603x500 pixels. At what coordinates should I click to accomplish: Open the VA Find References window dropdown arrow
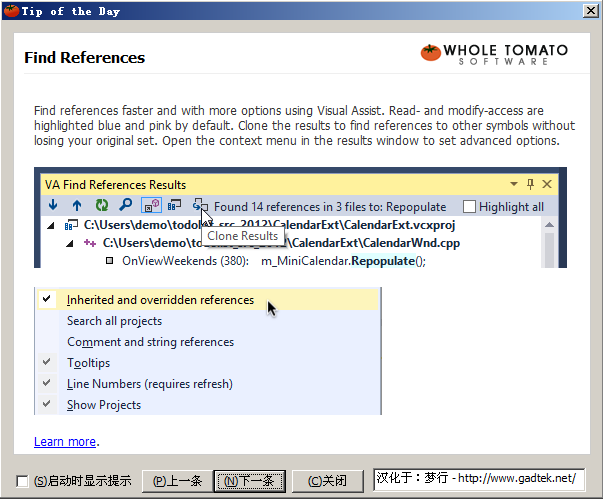(x=514, y=184)
